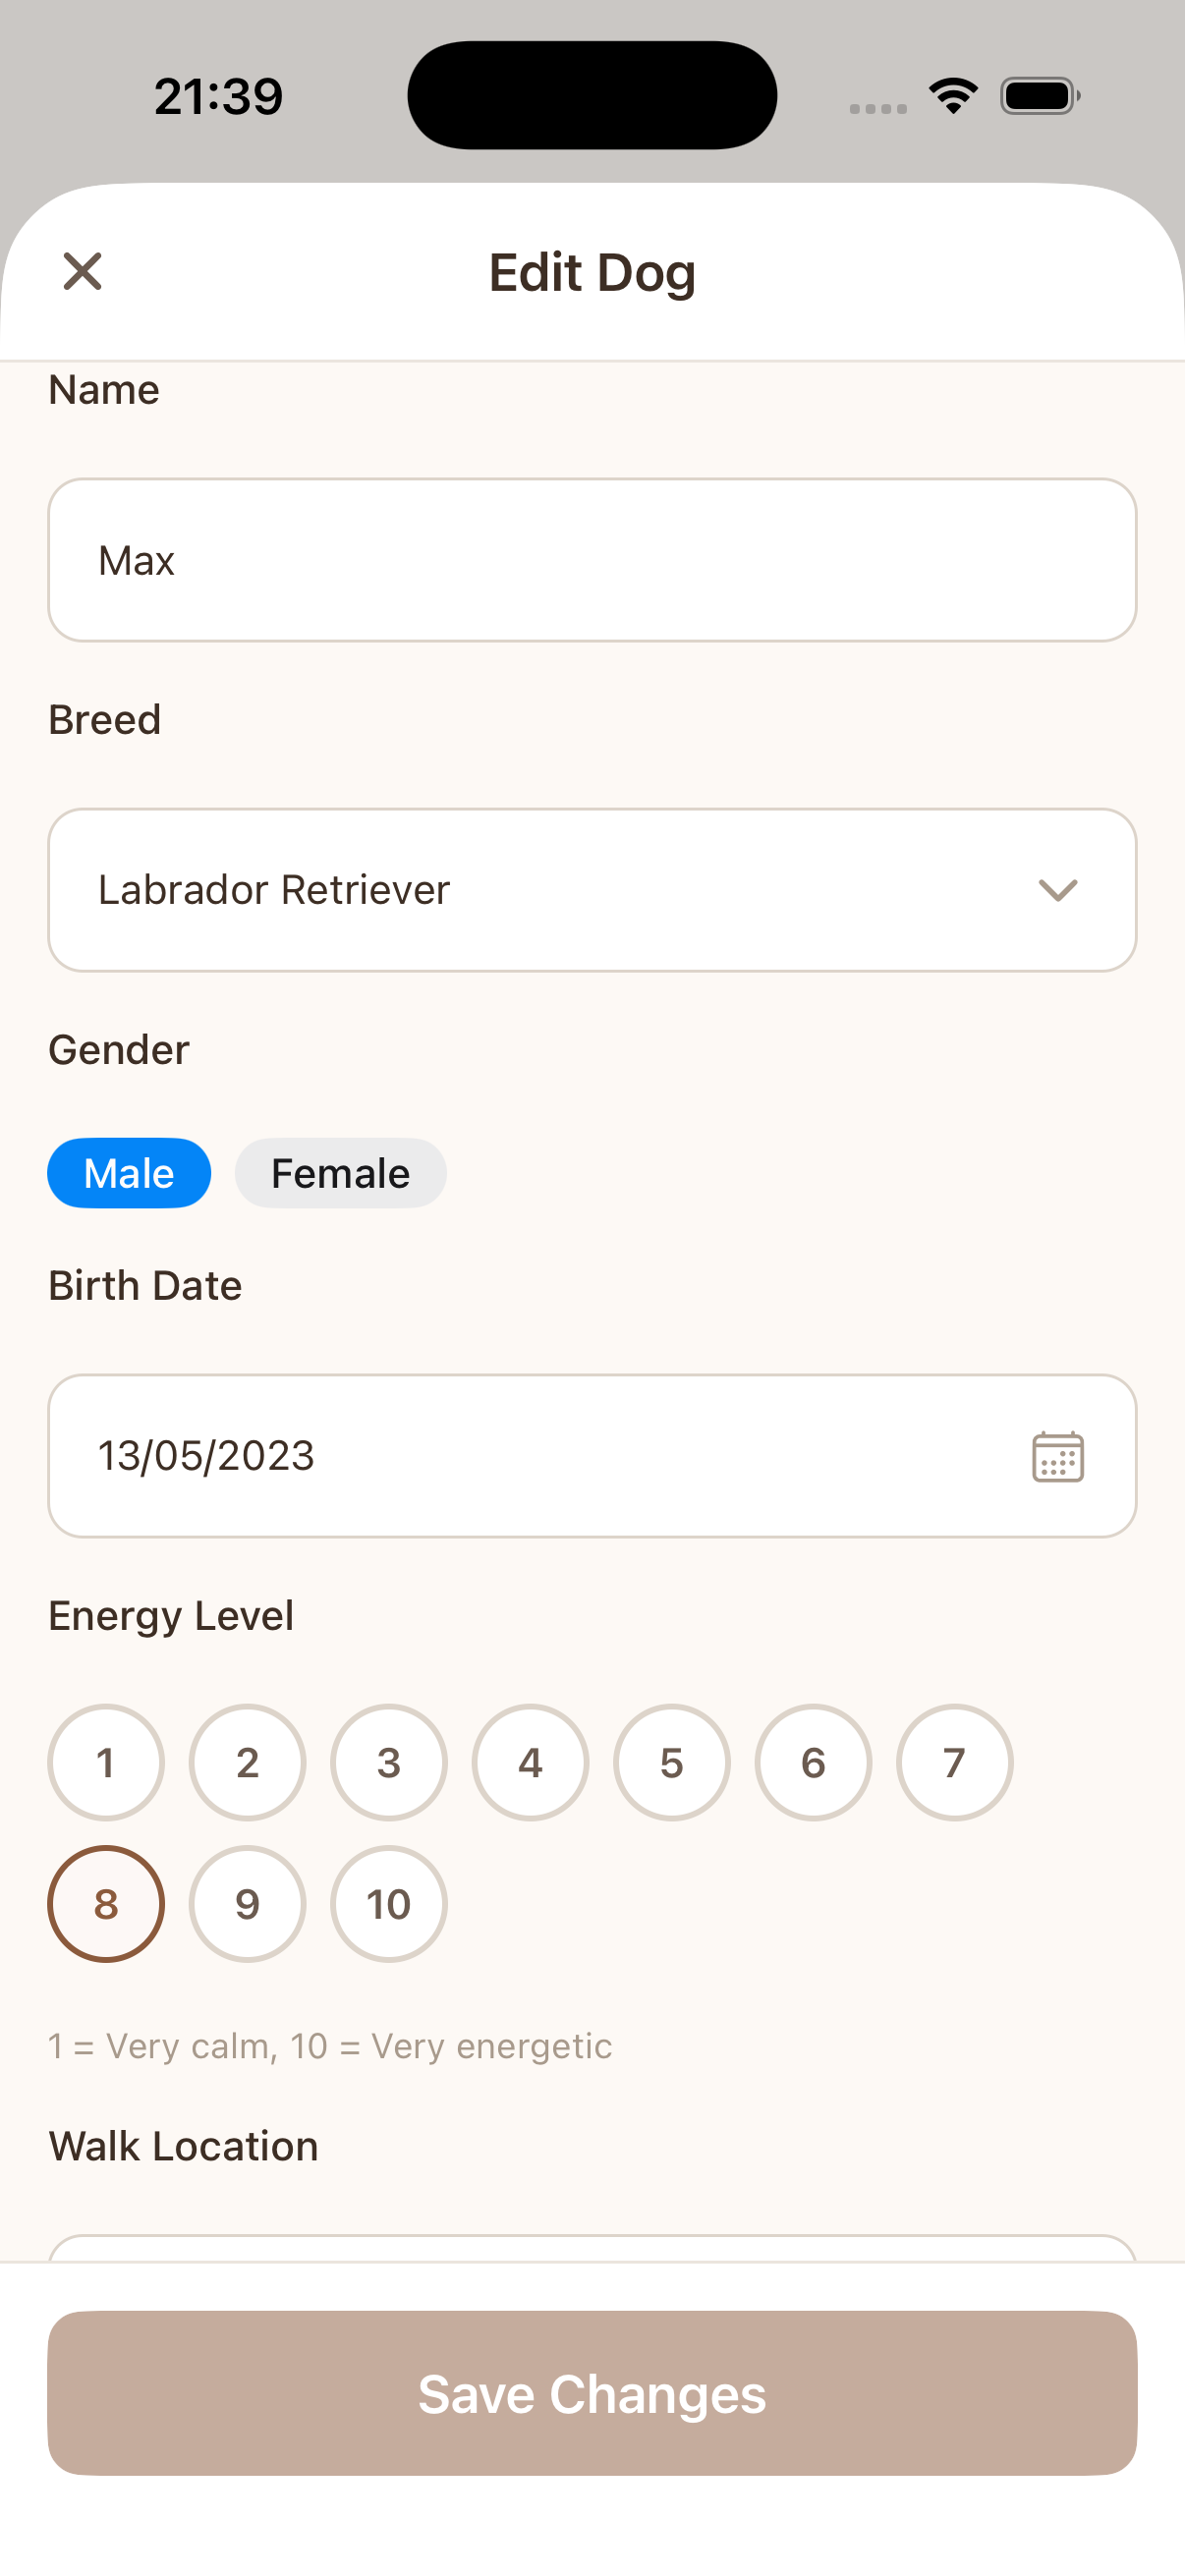Tap the battery status icon
Screen dimensions: 1185x2576
click(1039, 96)
